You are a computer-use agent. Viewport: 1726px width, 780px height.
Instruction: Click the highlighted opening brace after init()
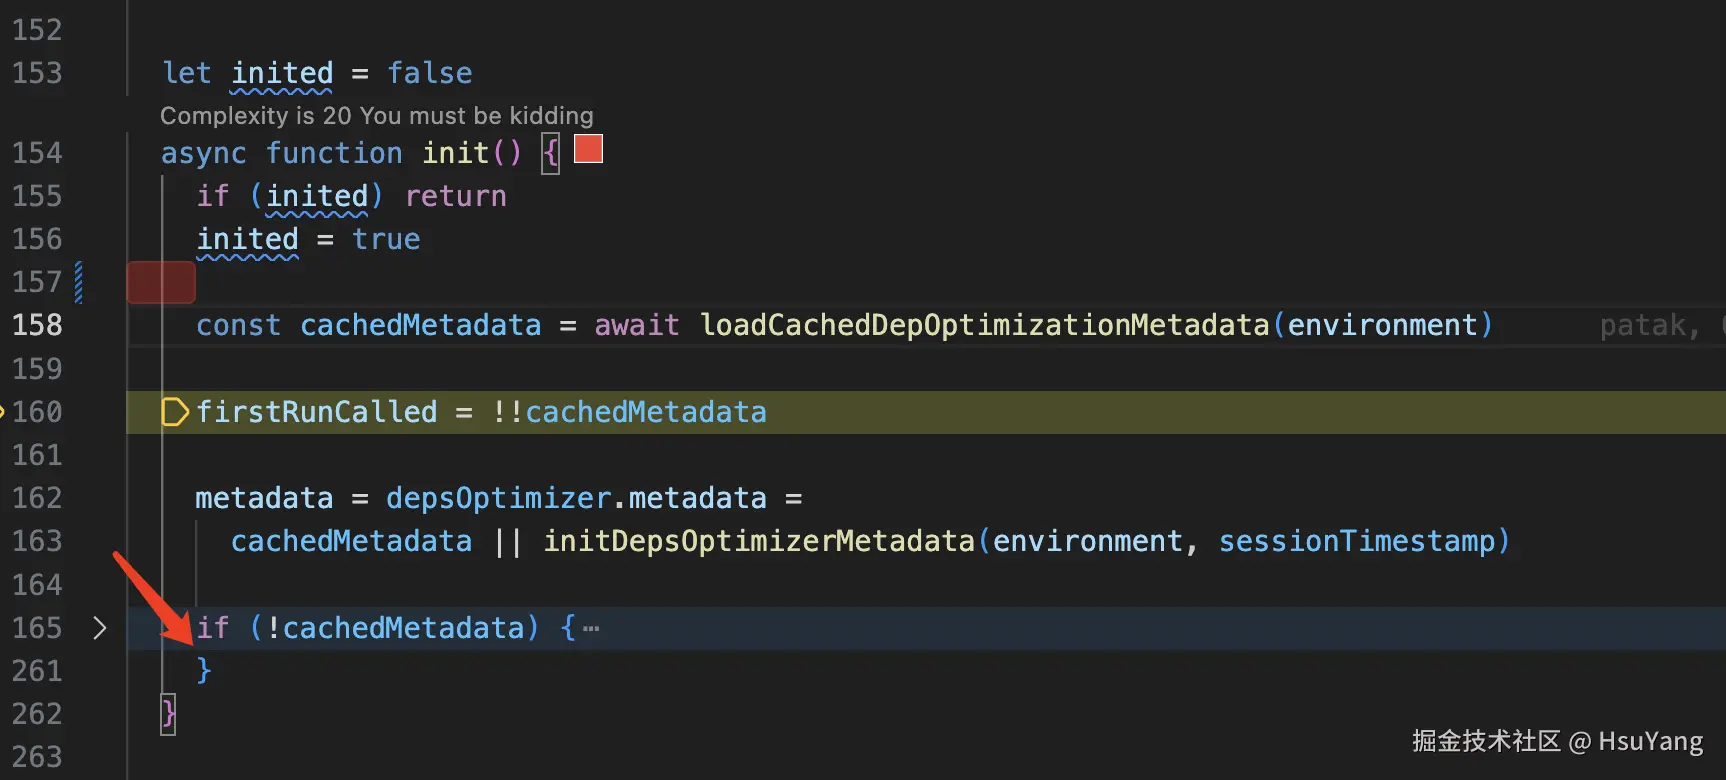[550, 153]
